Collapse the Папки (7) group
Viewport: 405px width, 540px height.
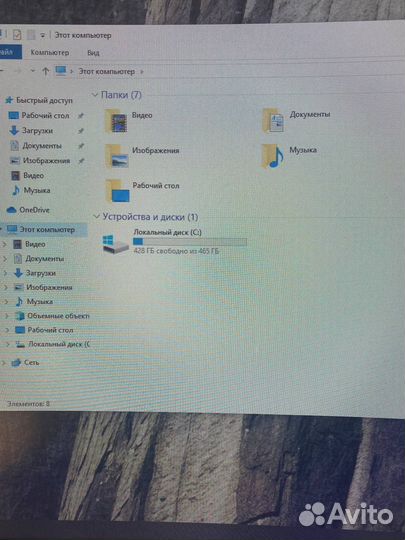(95, 95)
